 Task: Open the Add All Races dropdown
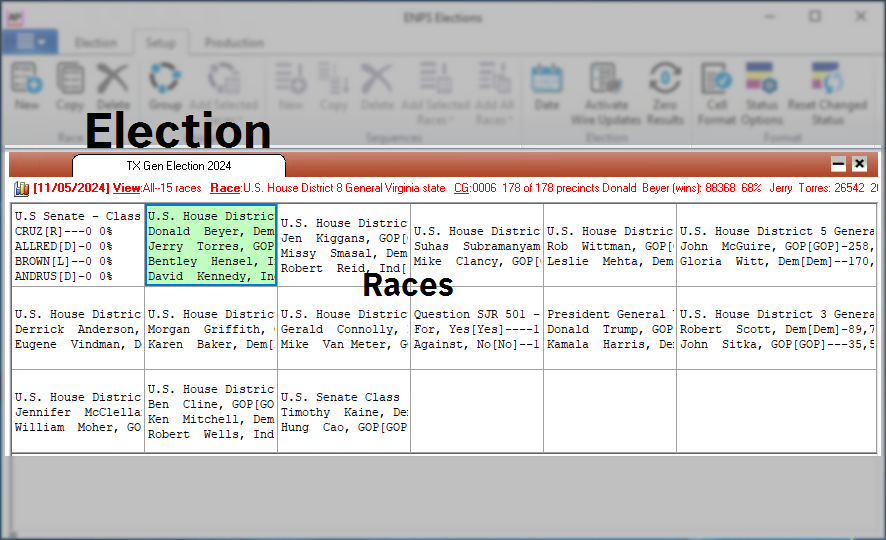(494, 93)
